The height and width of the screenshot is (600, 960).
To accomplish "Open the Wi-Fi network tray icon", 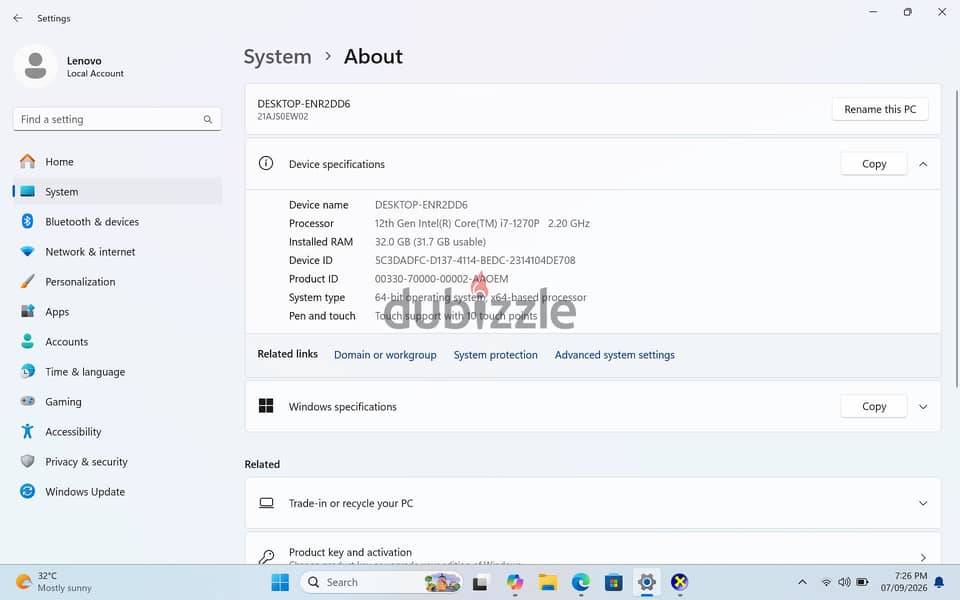I will click(x=826, y=582).
